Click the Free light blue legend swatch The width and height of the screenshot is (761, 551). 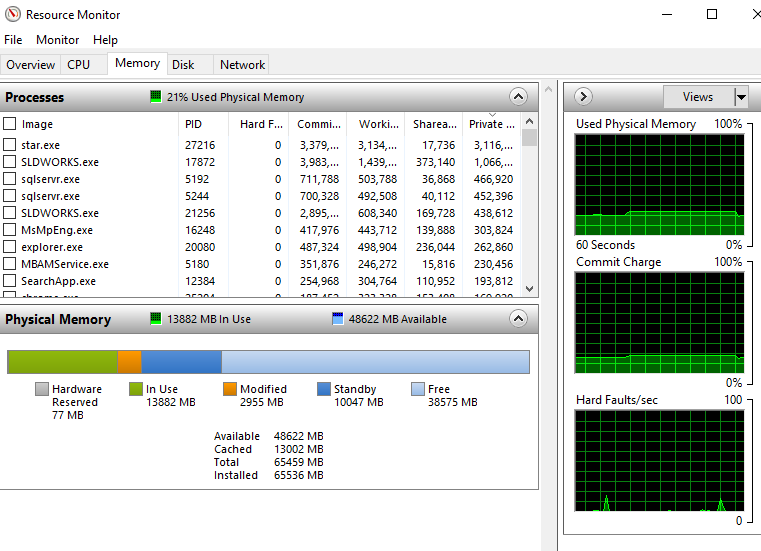[417, 389]
